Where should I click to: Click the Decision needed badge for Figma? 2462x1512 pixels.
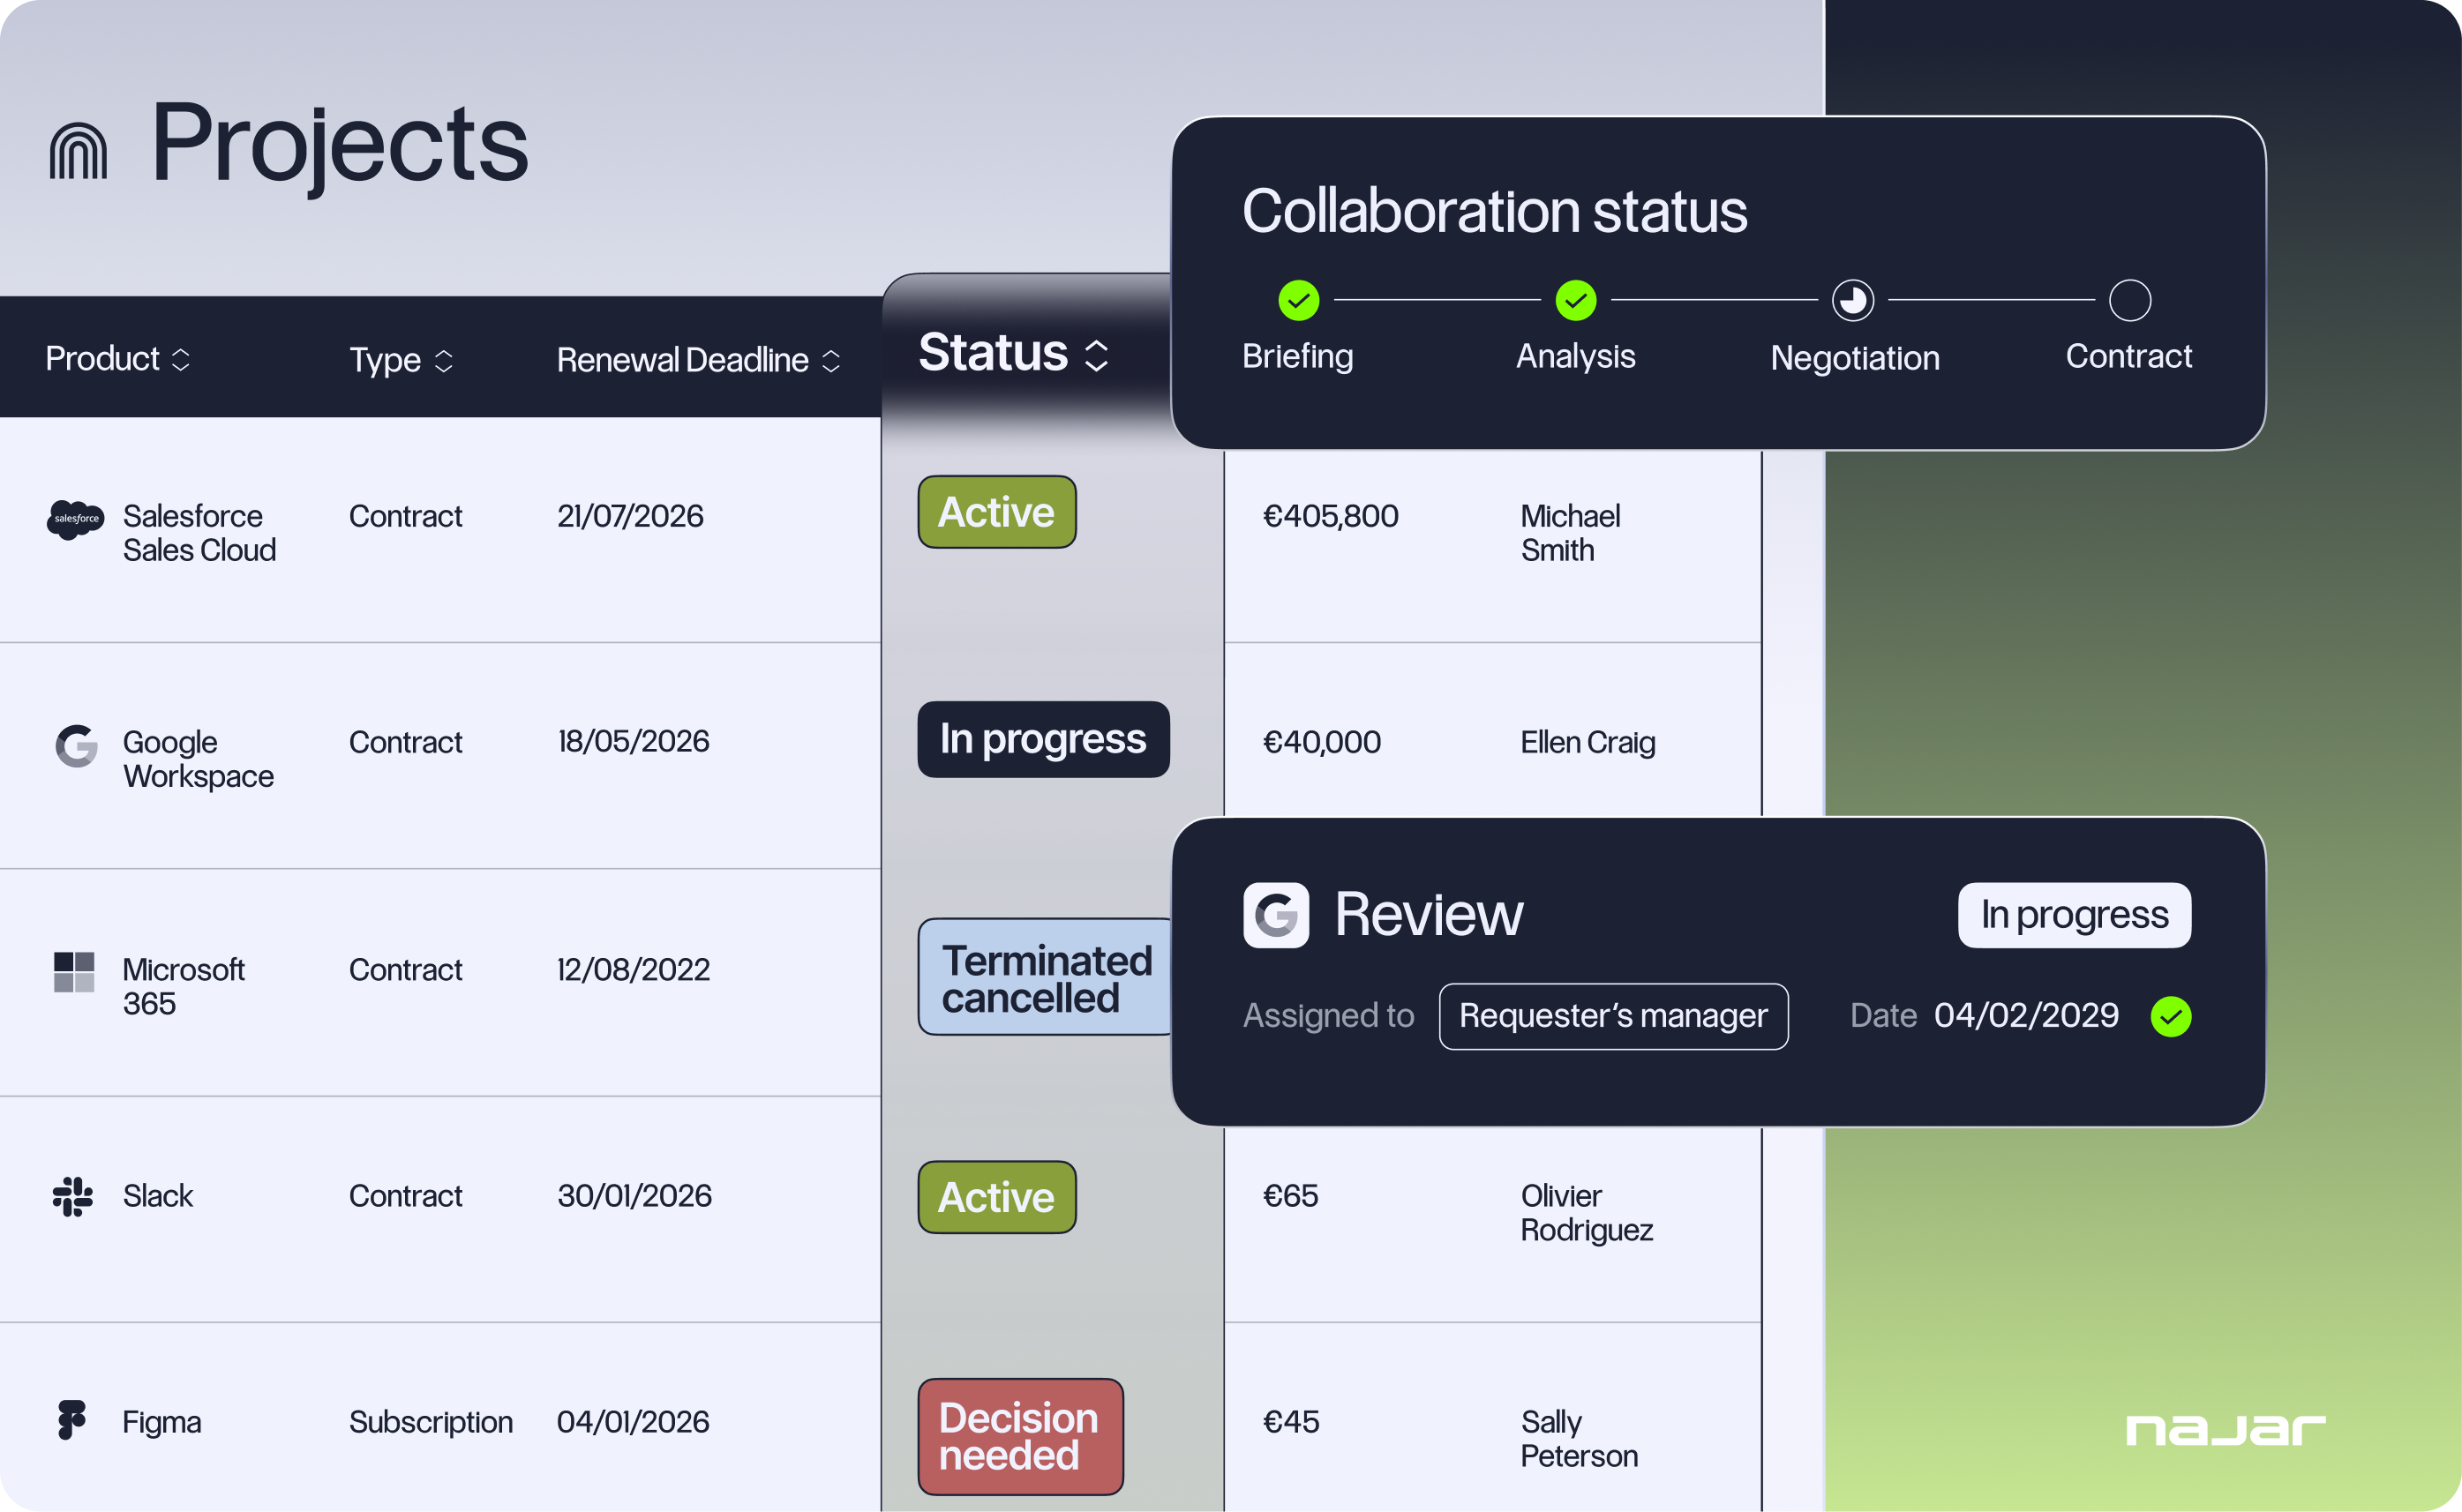(1020, 1436)
